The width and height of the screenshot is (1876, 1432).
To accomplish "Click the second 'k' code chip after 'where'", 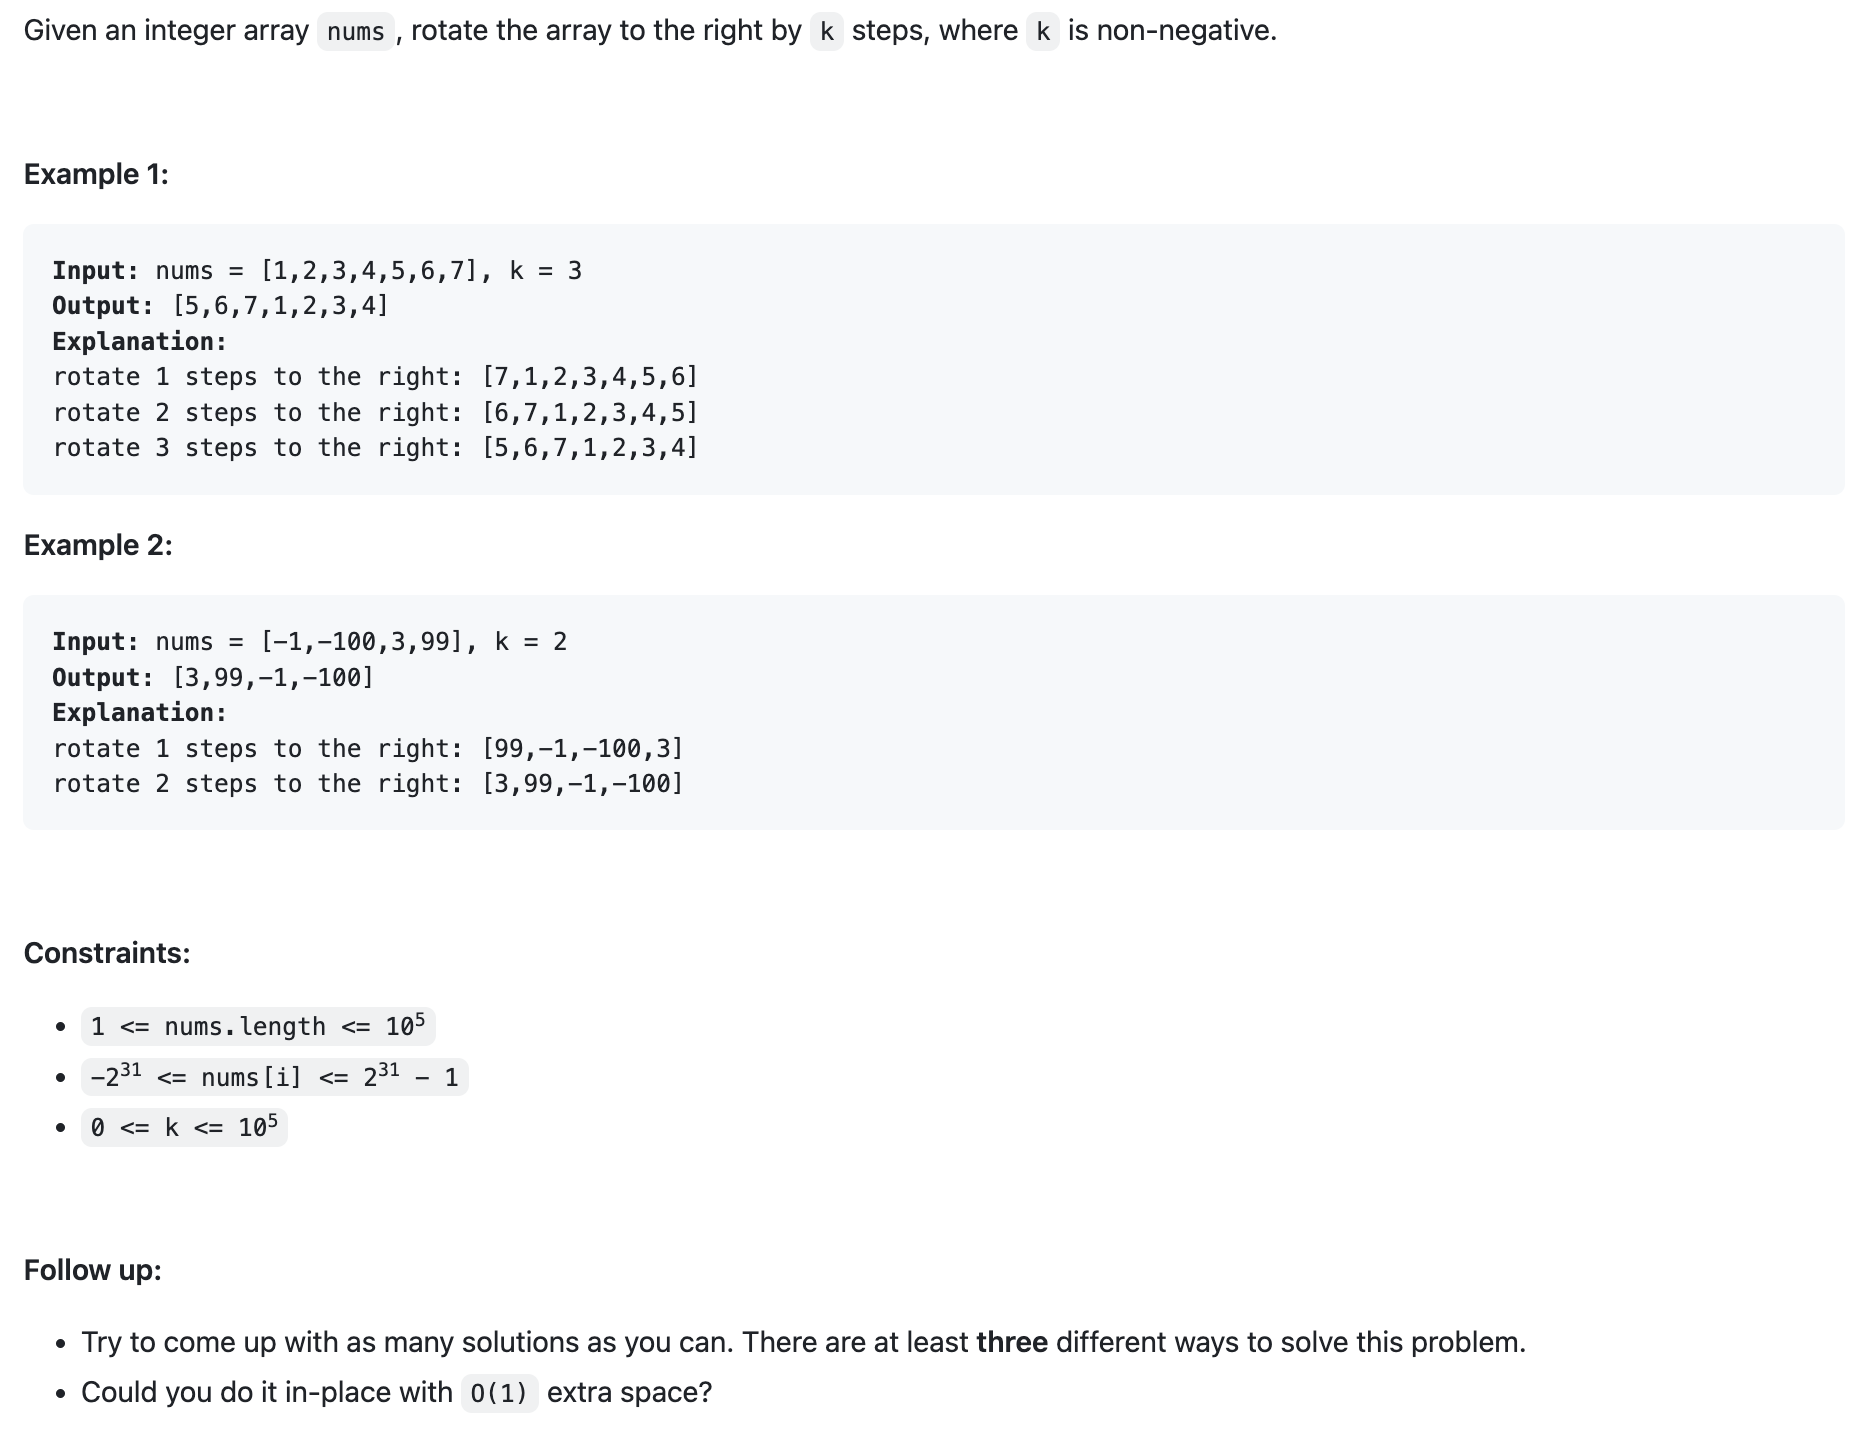I will click(x=1043, y=32).
